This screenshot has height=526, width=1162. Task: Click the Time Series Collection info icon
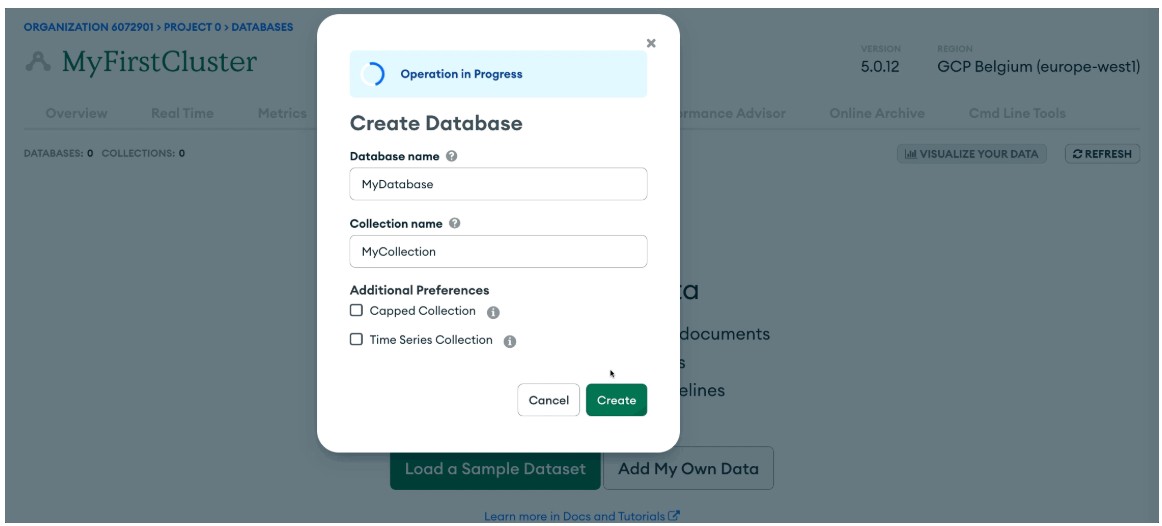[509, 341]
